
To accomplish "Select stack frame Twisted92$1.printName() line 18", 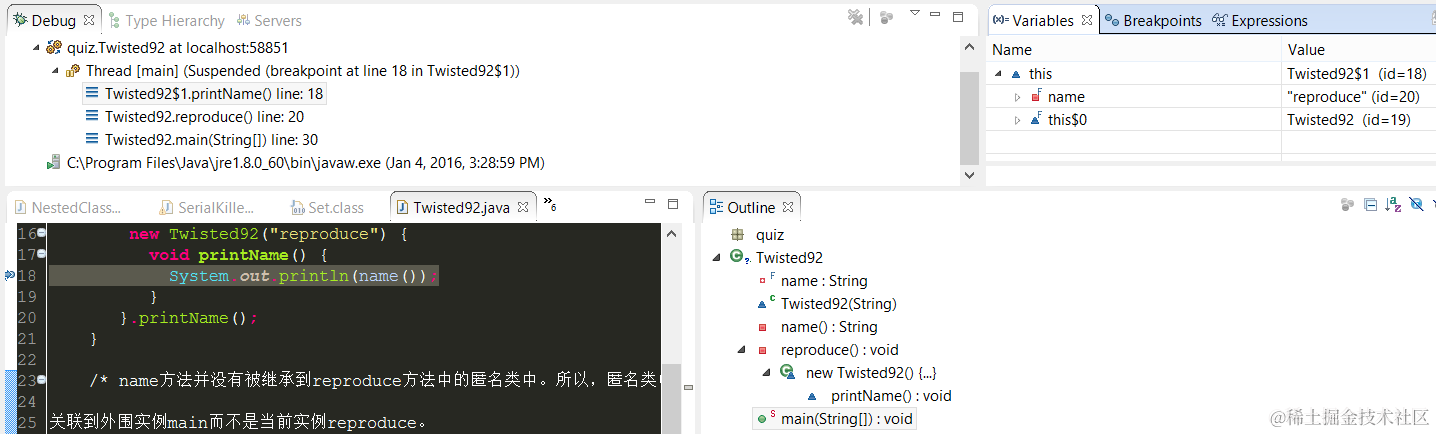I will tap(204, 93).
